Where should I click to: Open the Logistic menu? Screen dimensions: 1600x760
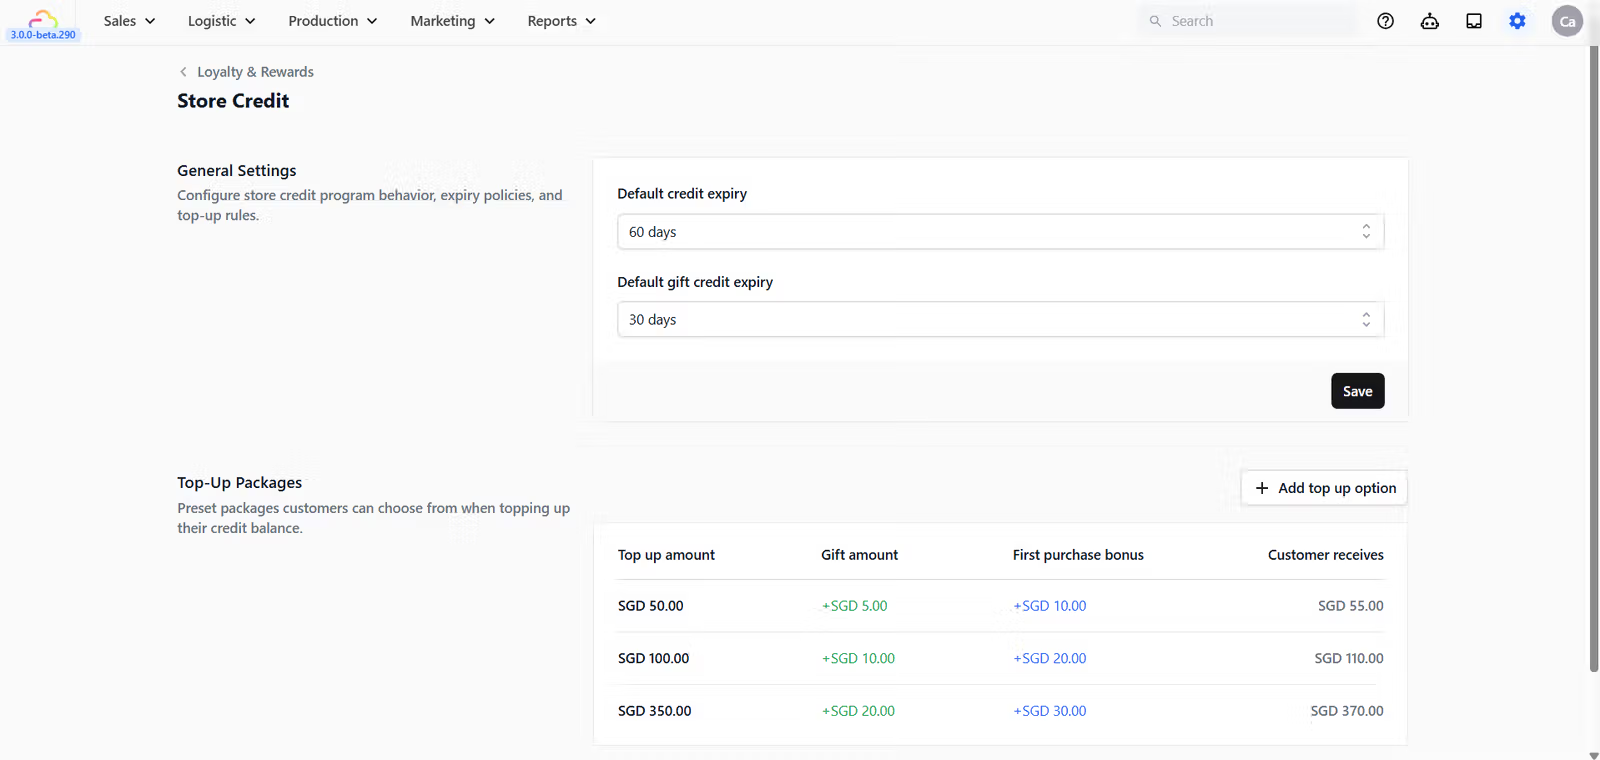[x=221, y=21]
